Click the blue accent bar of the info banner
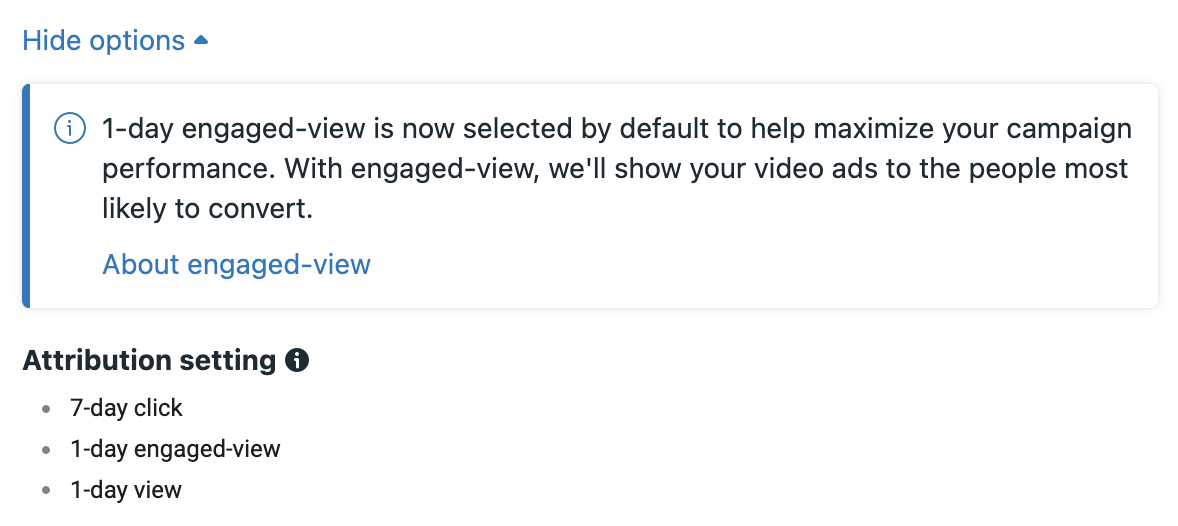This screenshot has height=526, width=1178. [26, 196]
